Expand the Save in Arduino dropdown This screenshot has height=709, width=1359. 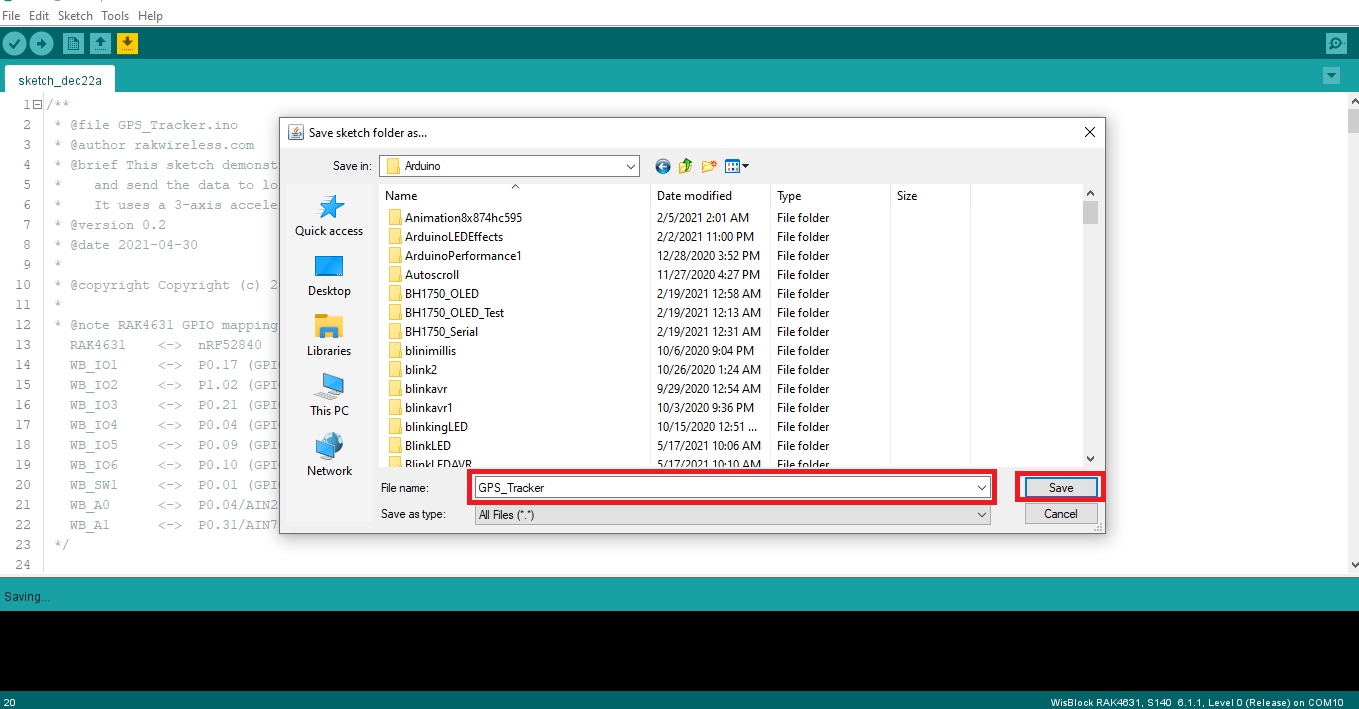tap(630, 166)
